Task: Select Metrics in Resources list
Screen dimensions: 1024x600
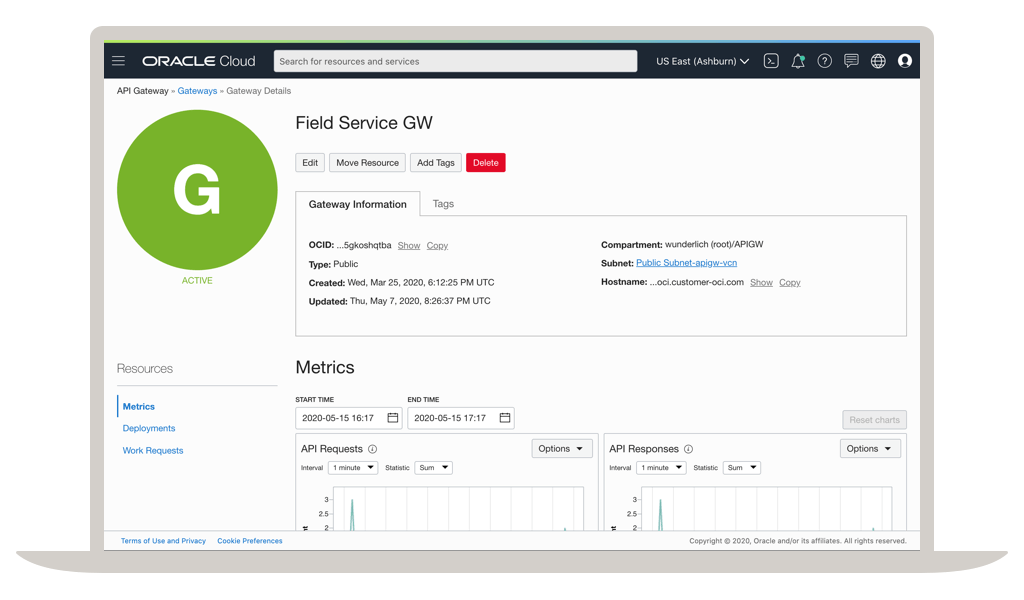Action: point(138,406)
